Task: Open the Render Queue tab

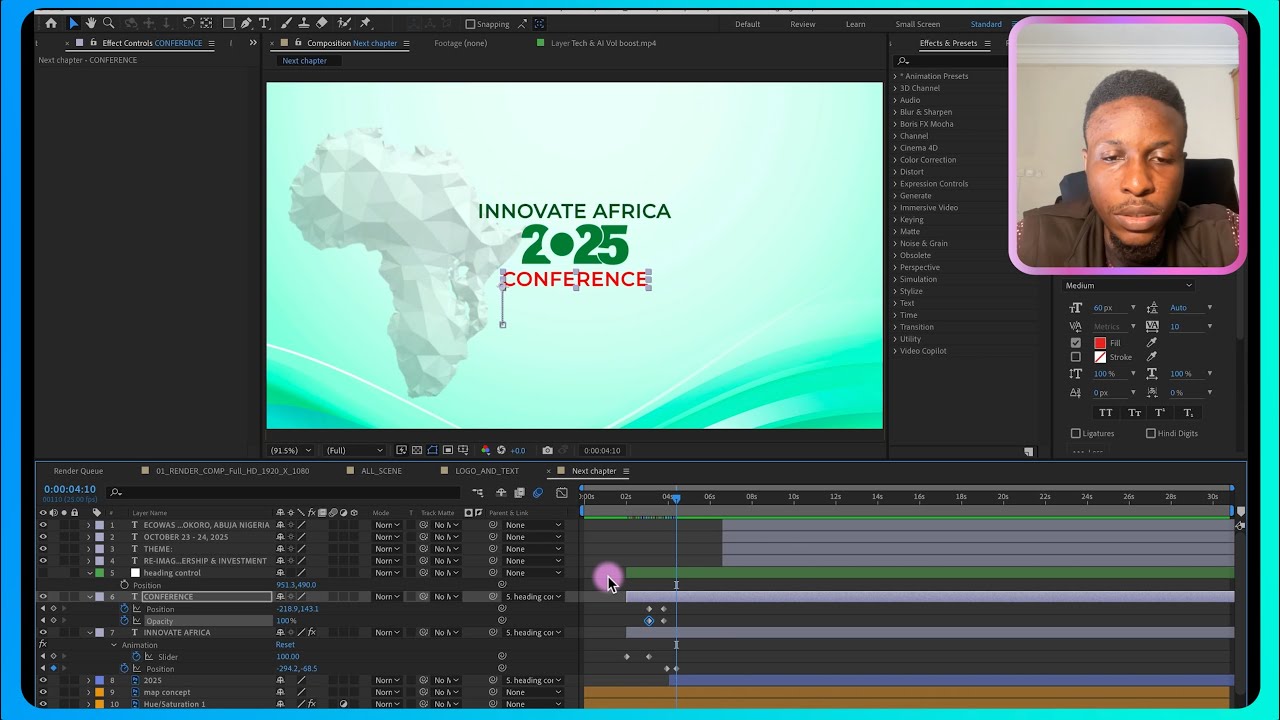Action: [x=78, y=471]
